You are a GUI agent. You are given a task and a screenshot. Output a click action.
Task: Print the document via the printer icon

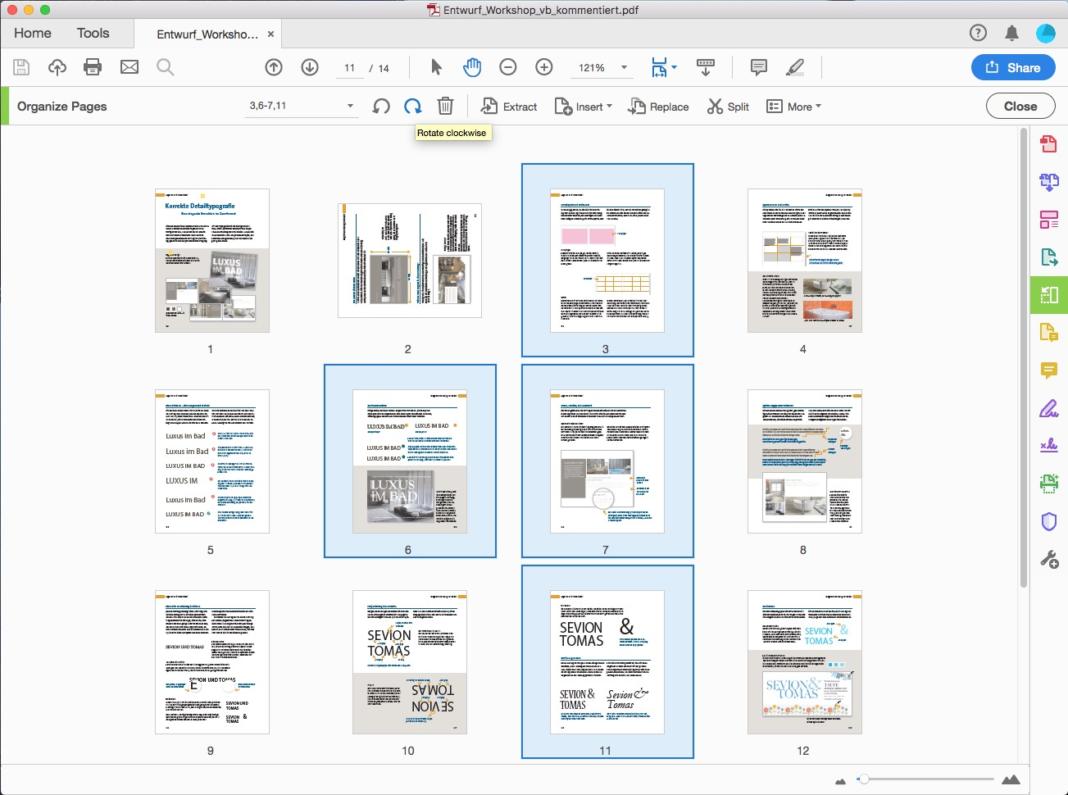pyautogui.click(x=92, y=67)
